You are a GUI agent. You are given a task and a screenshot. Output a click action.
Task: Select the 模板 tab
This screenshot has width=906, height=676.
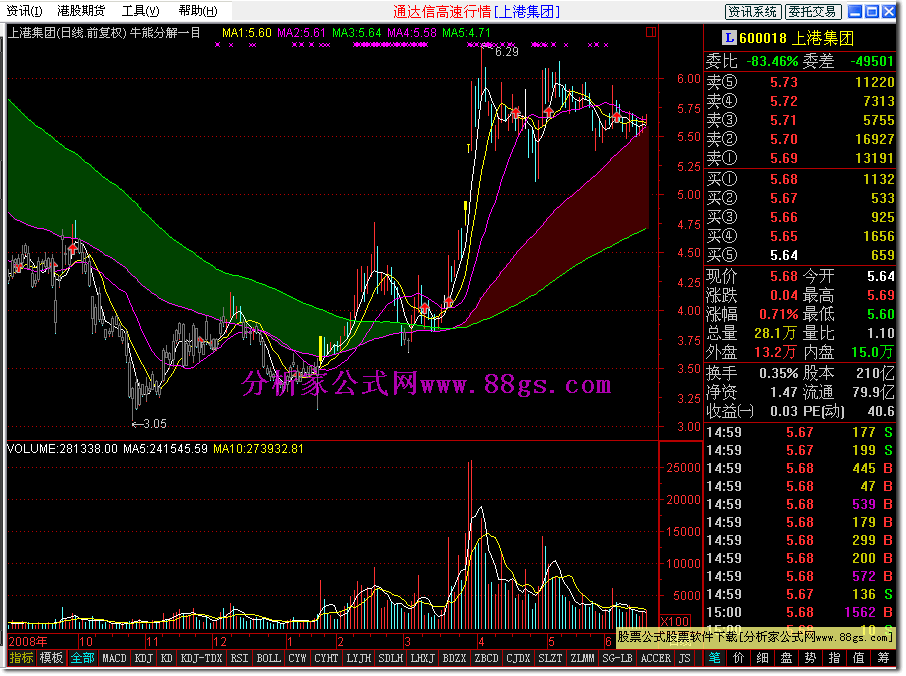click(51, 658)
